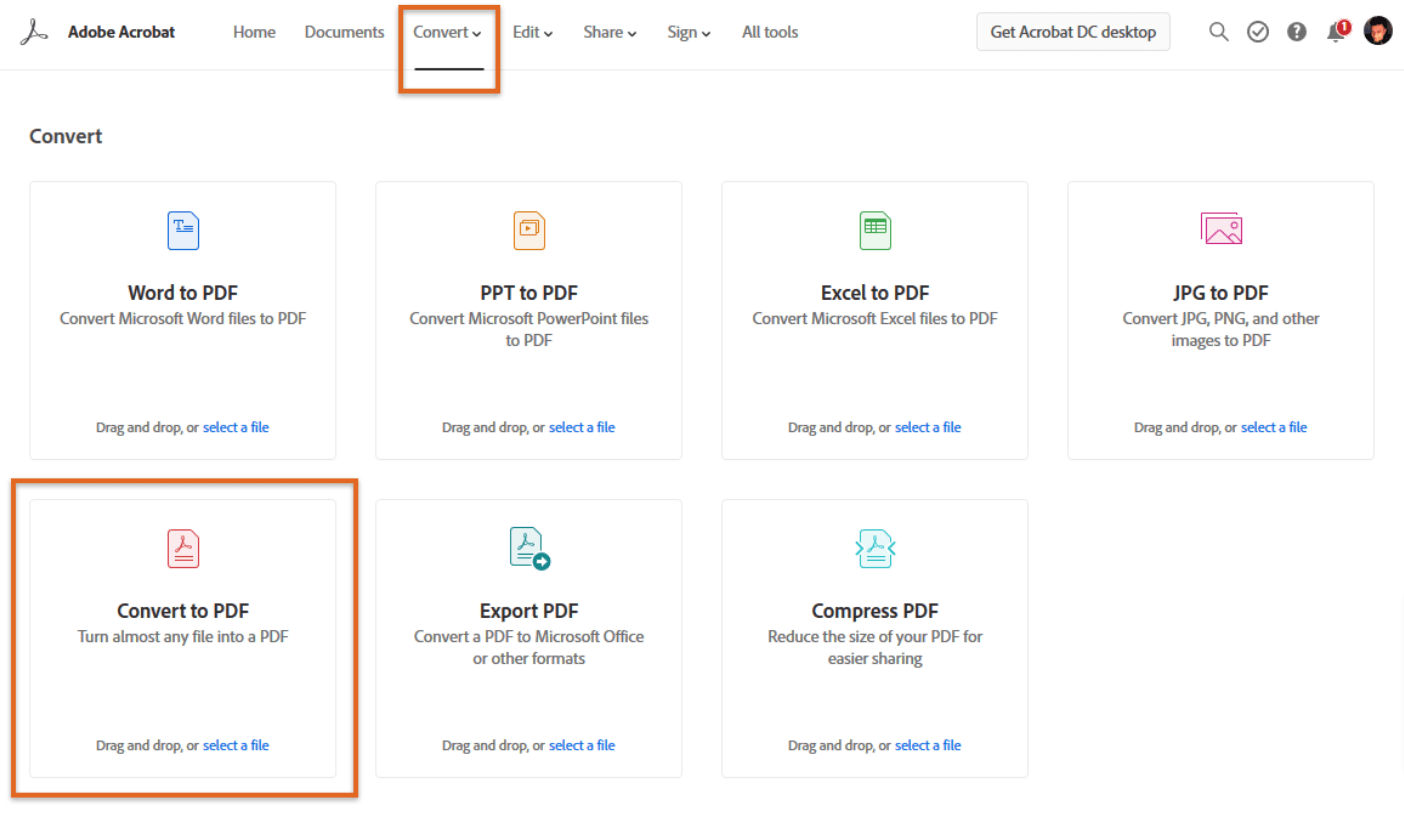Click the Word to PDF document icon
Viewport: 1404px width, 826px height.
183,231
